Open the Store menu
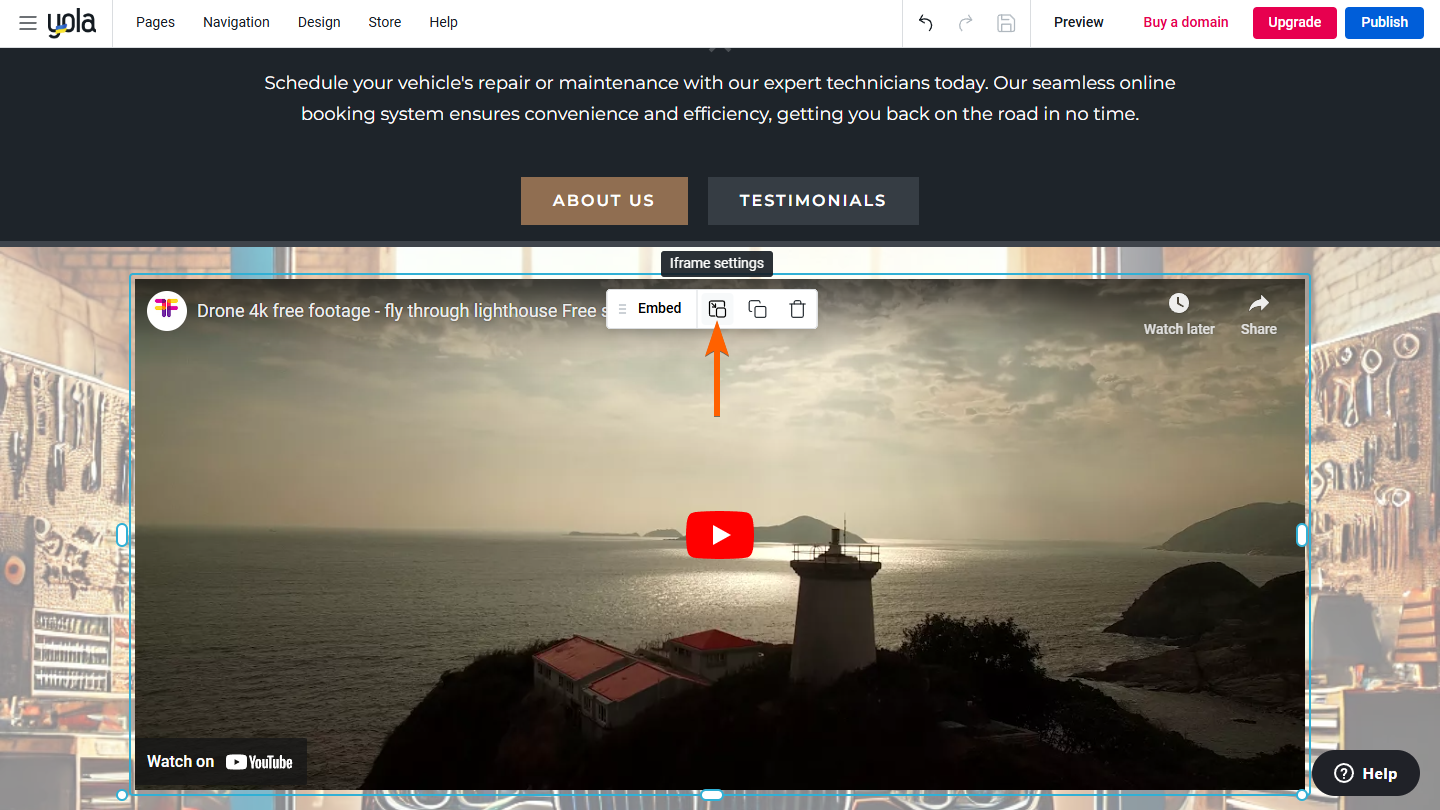Screen dimensions: 1440x810 [x=384, y=22]
